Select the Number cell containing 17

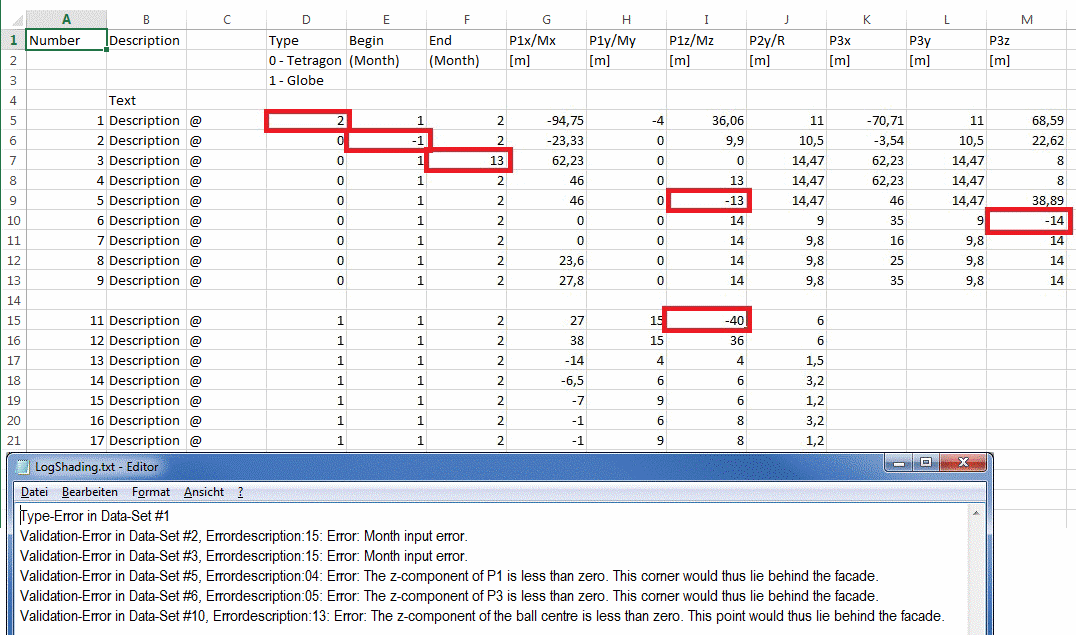click(66, 441)
